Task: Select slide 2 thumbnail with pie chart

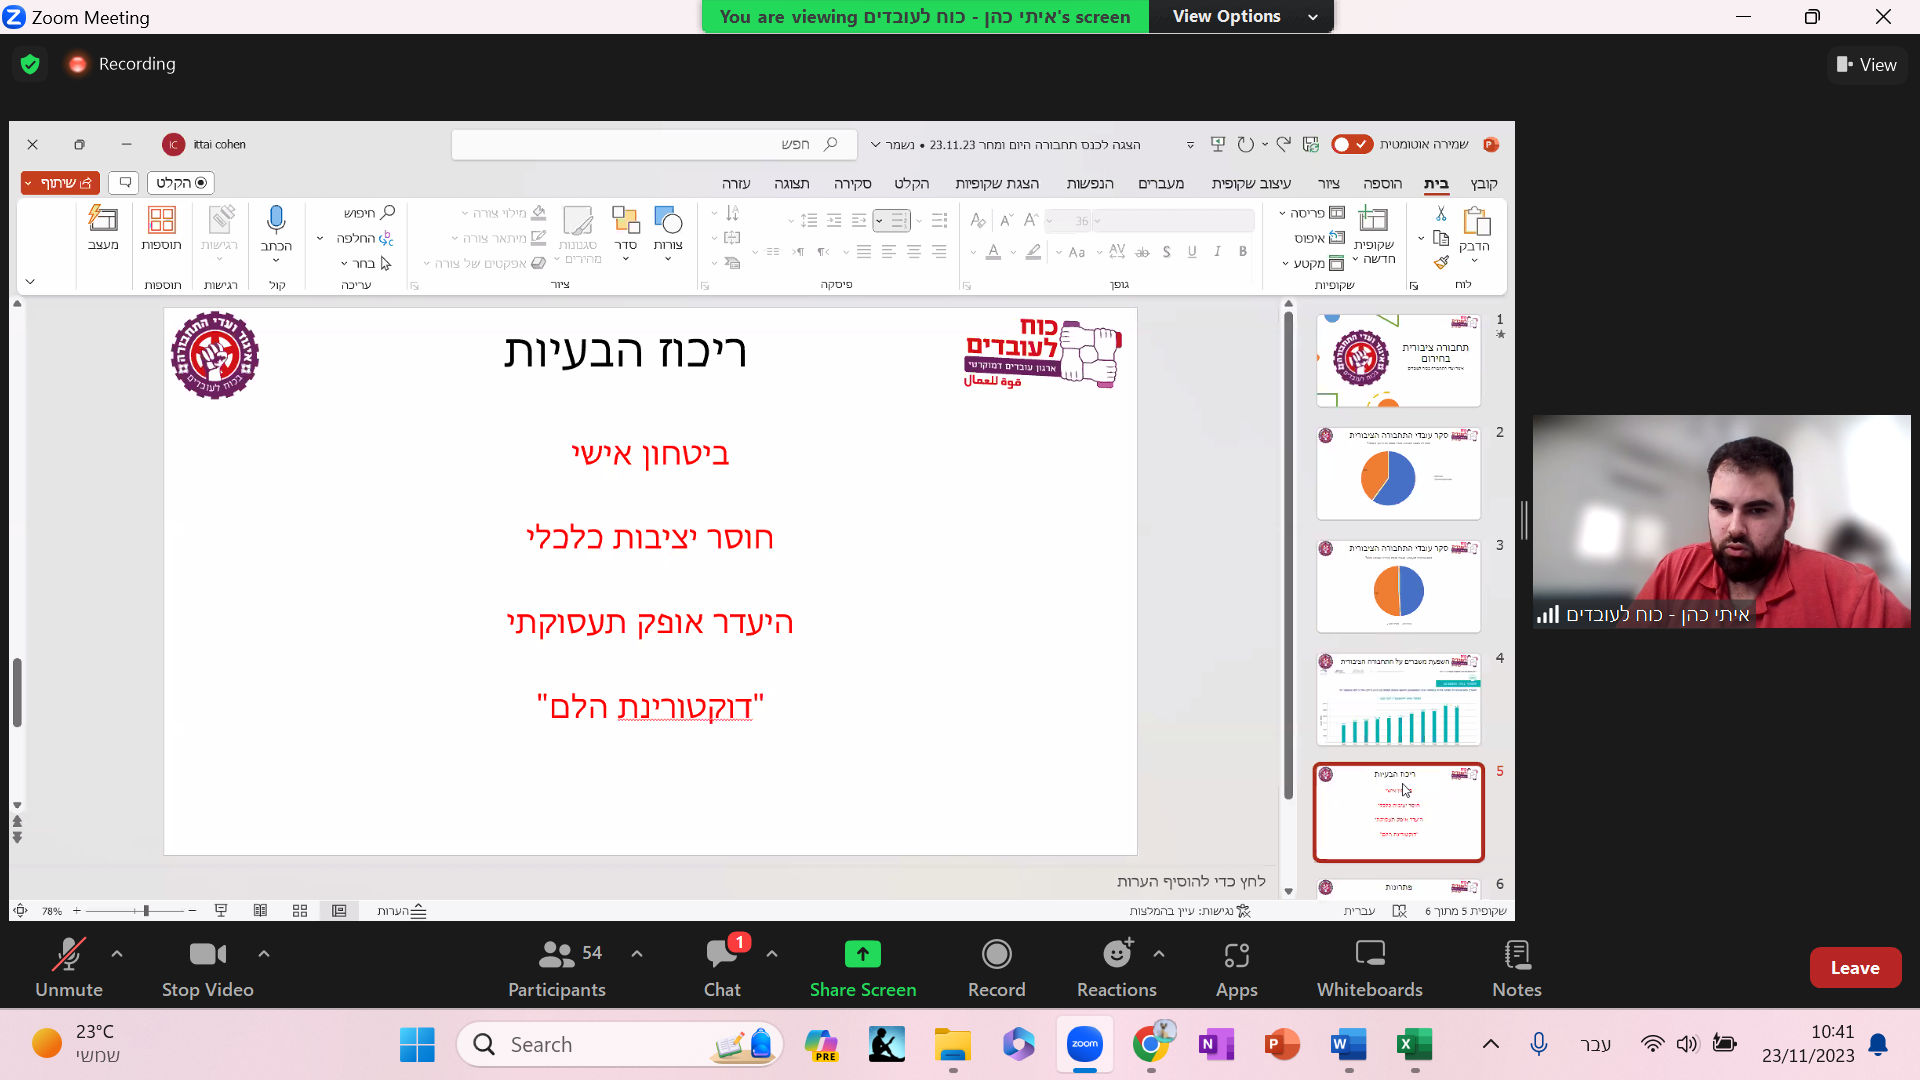Action: pos(1398,473)
